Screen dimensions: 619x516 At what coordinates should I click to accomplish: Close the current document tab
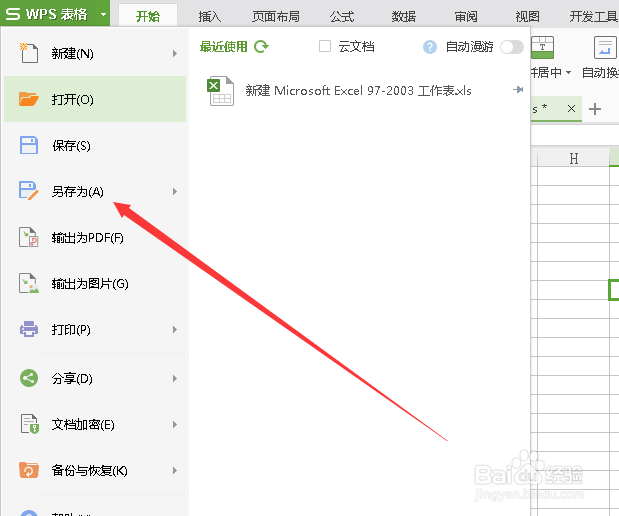(x=571, y=109)
